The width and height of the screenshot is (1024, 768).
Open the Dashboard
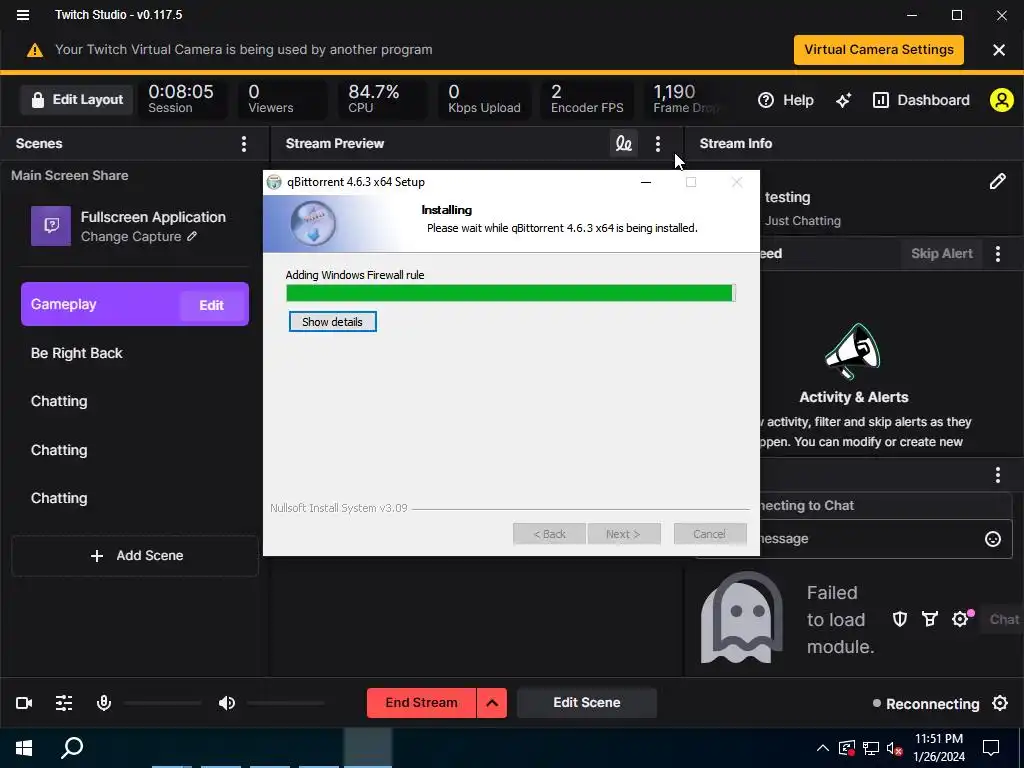921,100
